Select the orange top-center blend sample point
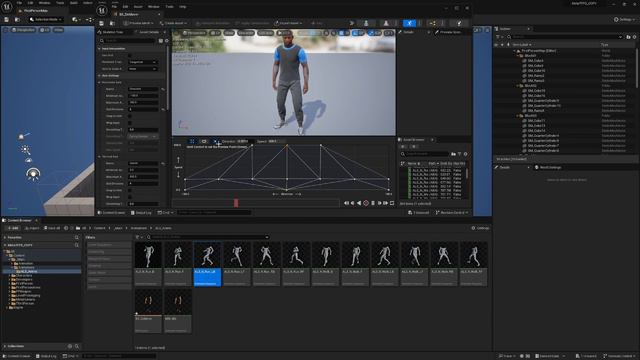This screenshot has width=640, height=360. [287, 145]
